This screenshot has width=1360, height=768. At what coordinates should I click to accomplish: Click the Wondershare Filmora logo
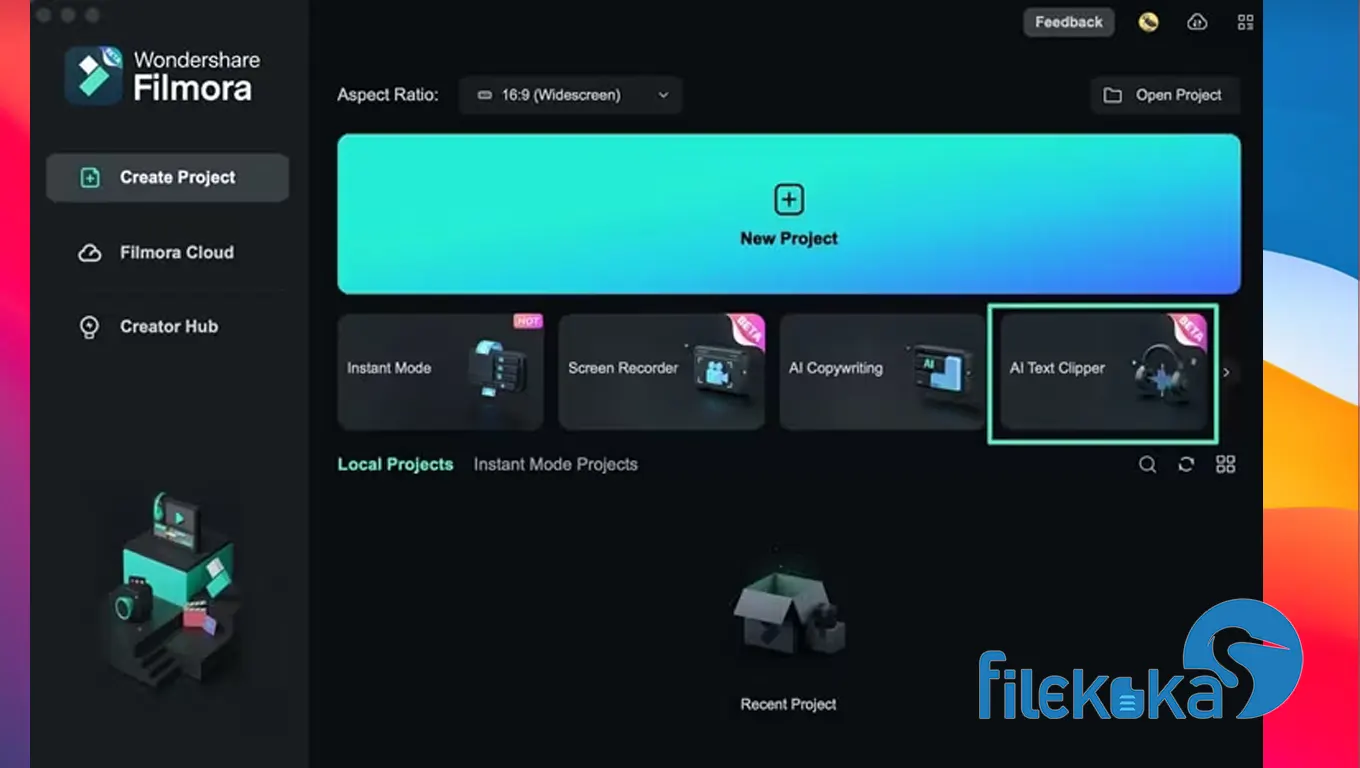pyautogui.click(x=163, y=75)
